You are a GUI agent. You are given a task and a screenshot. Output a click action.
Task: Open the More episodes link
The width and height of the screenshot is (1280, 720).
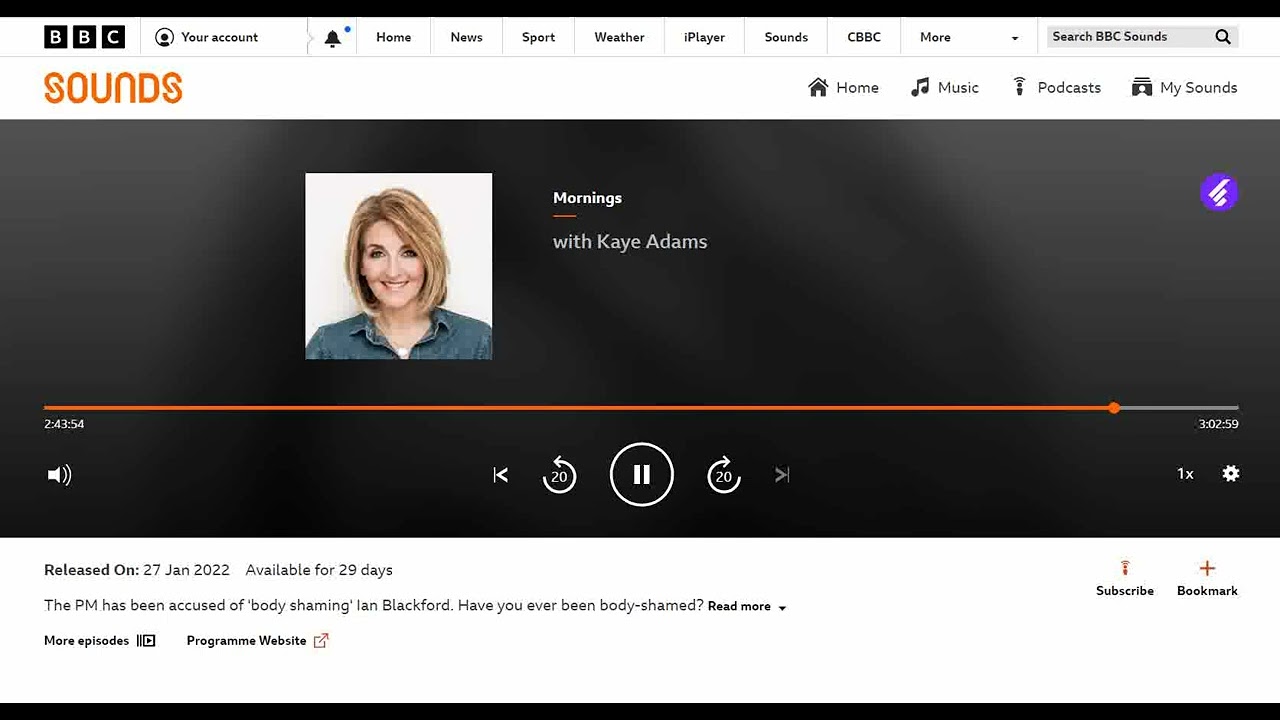point(86,641)
